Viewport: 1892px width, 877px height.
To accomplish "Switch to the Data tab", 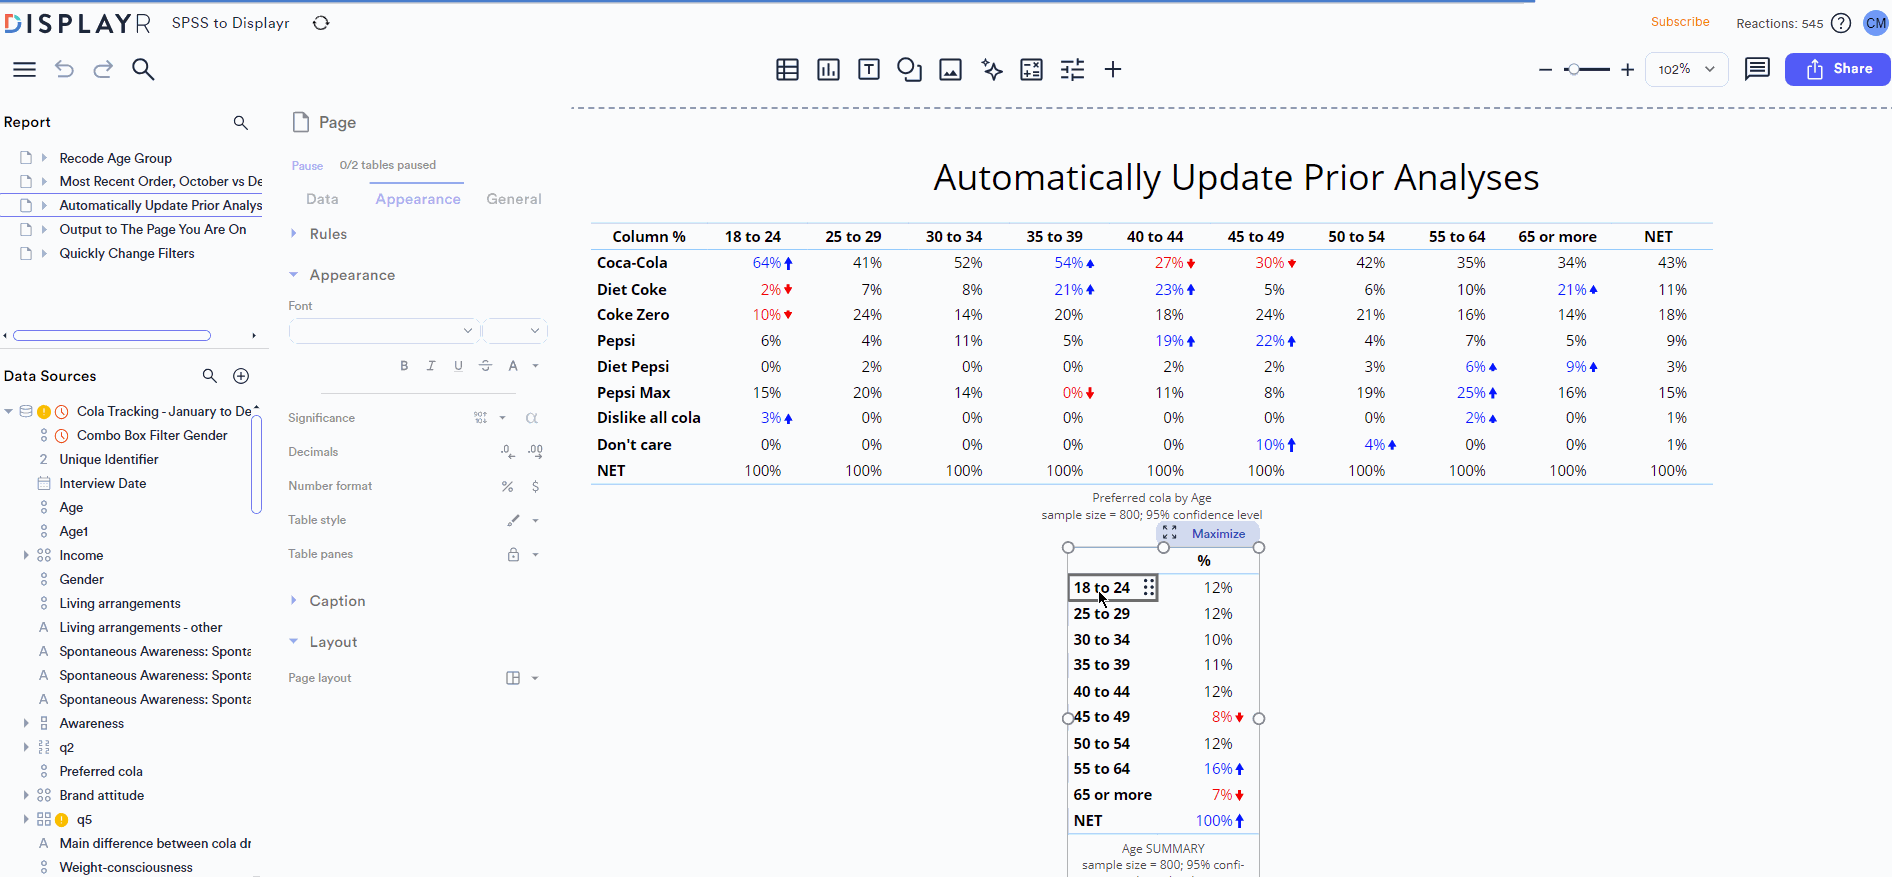I will 322,199.
